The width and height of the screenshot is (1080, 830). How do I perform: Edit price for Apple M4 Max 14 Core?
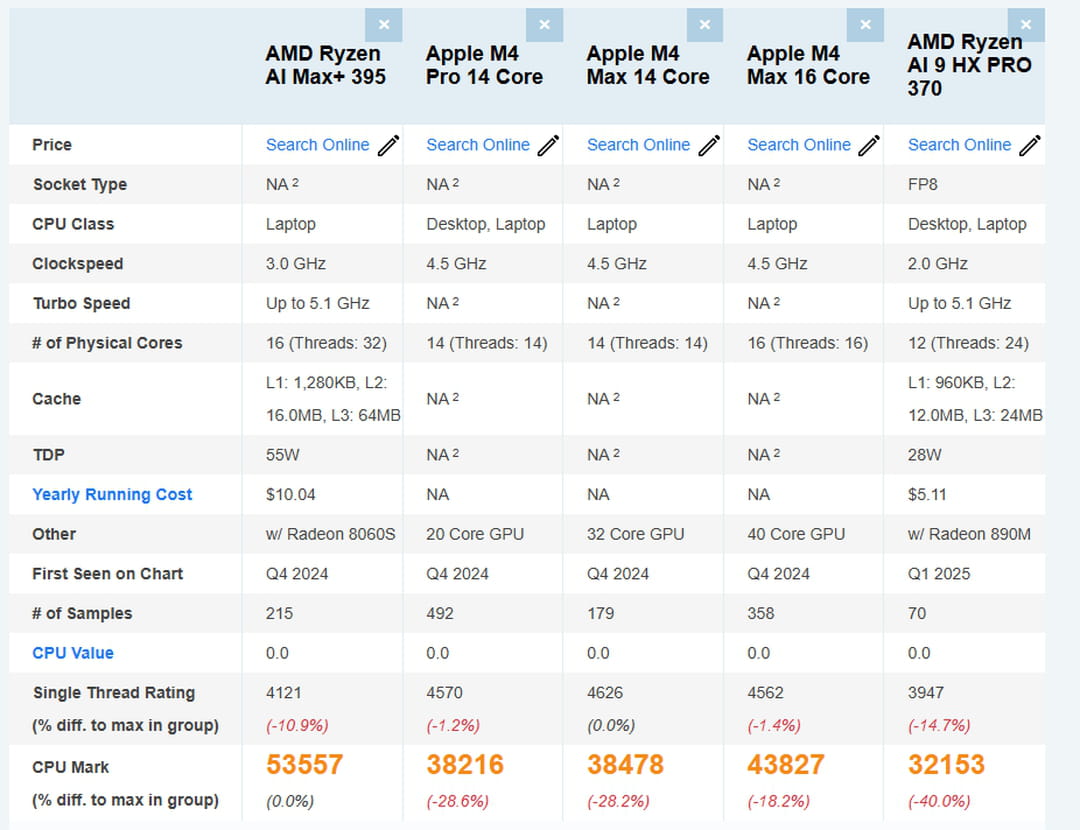pos(709,146)
